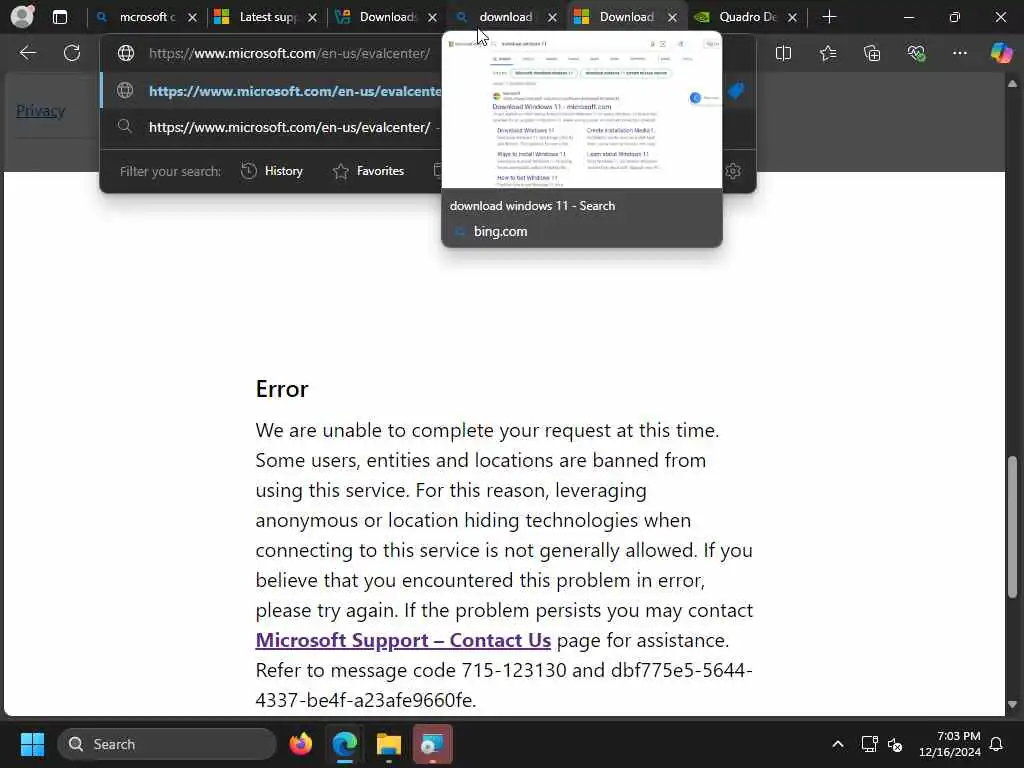
Task: Refresh the page with reload icon
Action: pyautogui.click(x=72, y=53)
